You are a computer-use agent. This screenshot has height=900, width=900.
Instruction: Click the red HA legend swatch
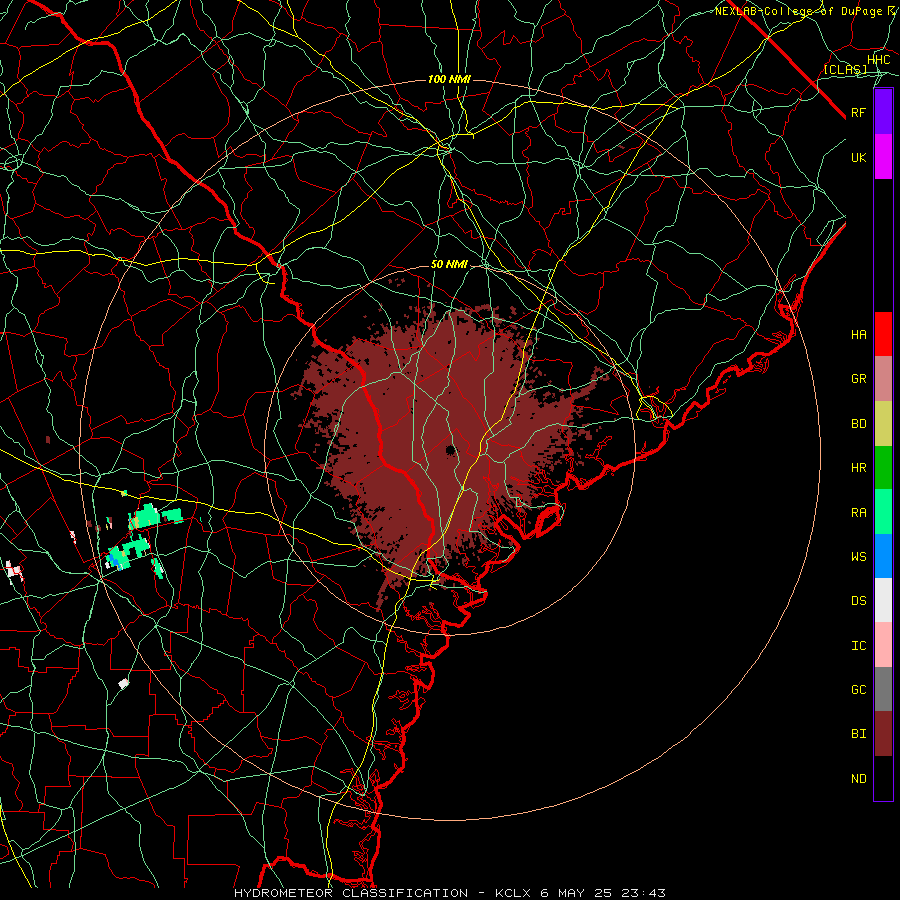click(x=883, y=334)
